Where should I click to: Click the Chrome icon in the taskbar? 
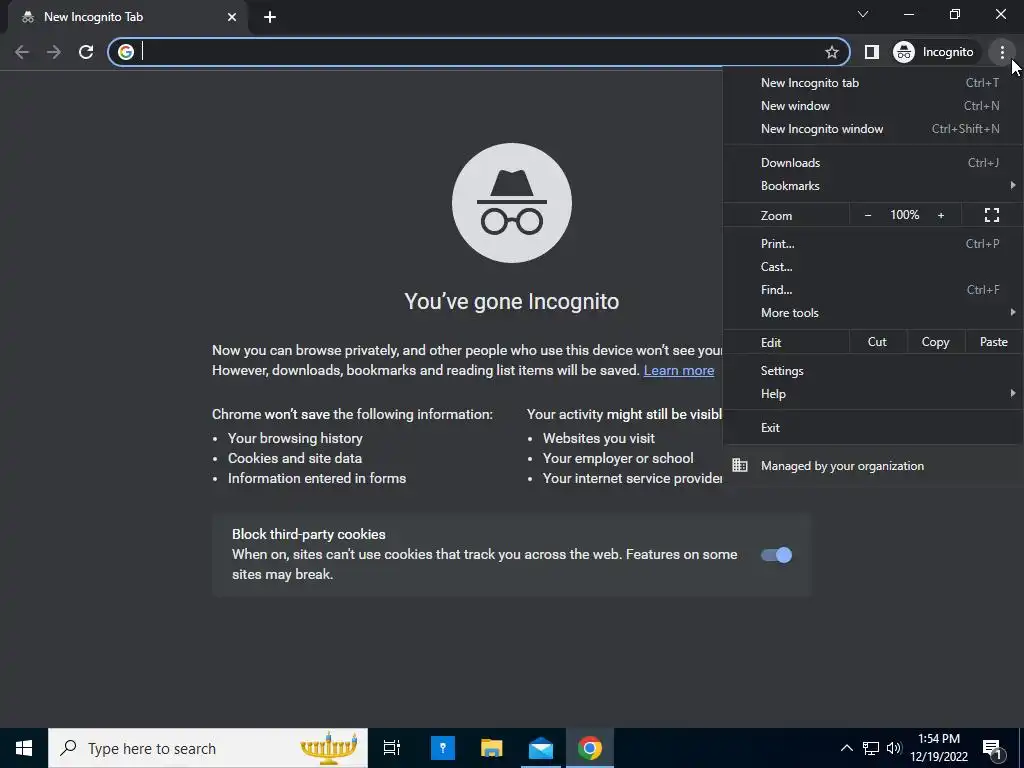coord(590,748)
